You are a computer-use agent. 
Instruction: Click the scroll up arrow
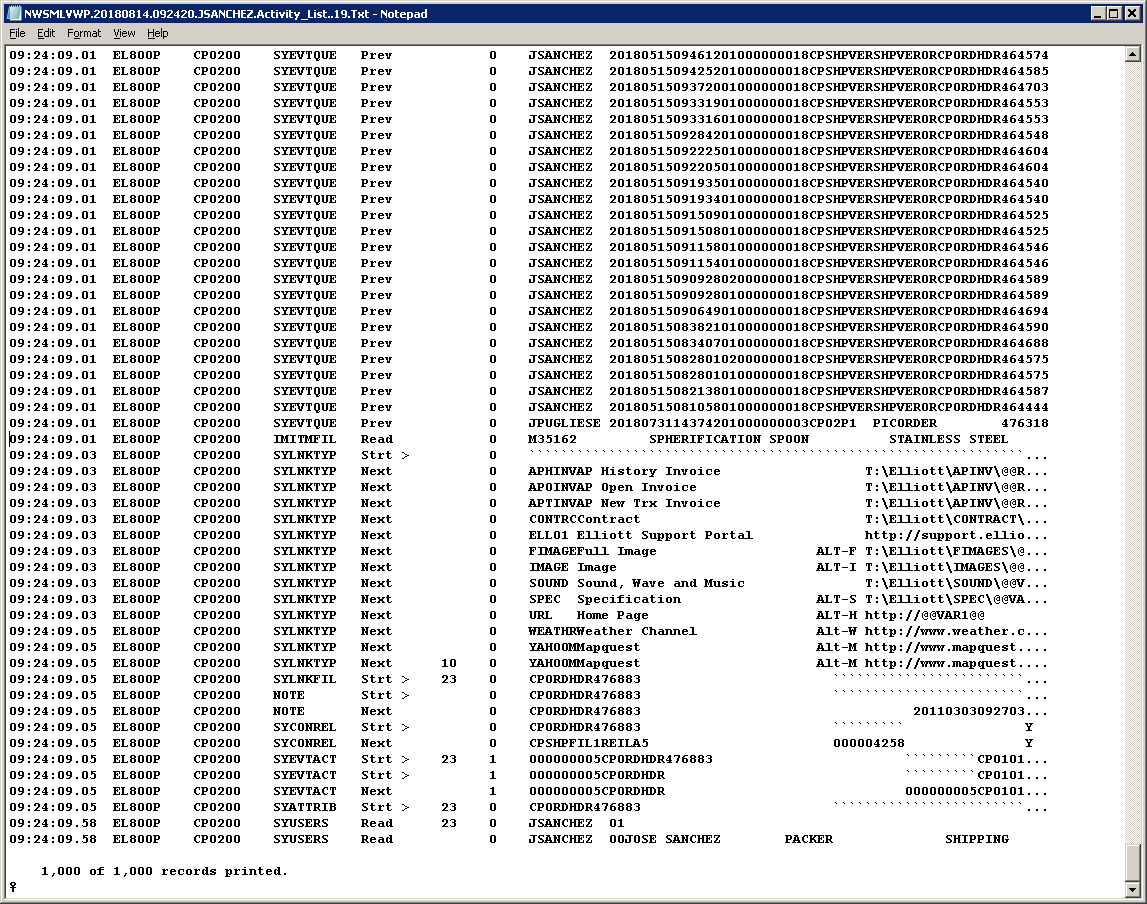pos(1132,54)
